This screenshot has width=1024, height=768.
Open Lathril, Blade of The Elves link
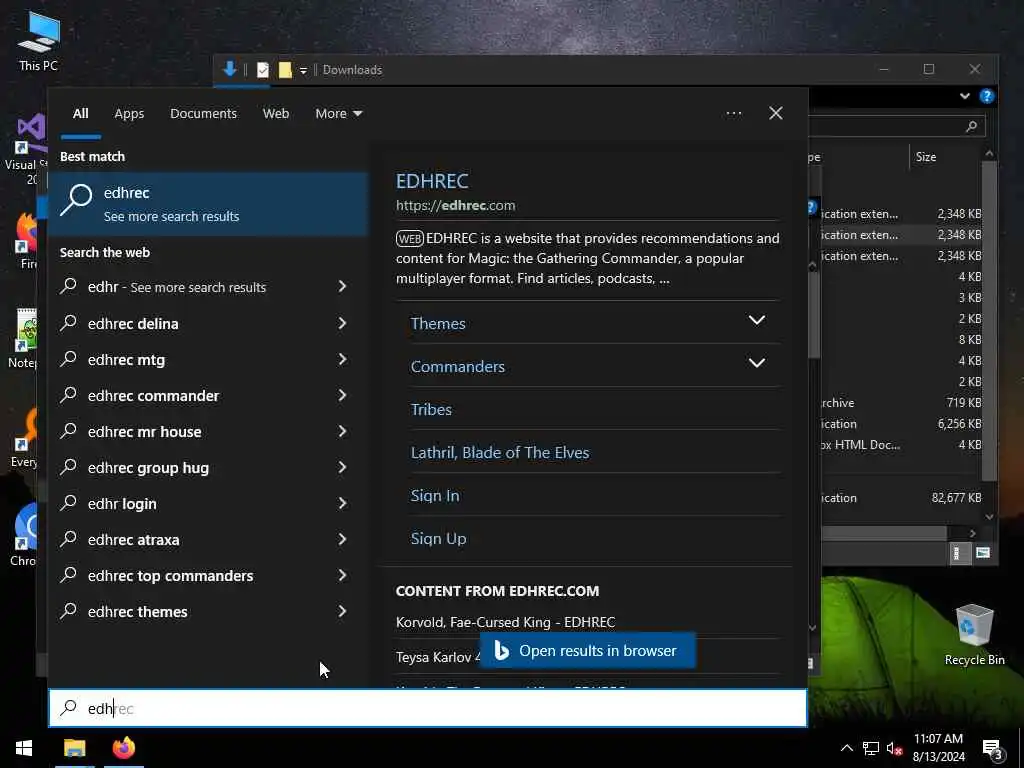click(x=500, y=453)
